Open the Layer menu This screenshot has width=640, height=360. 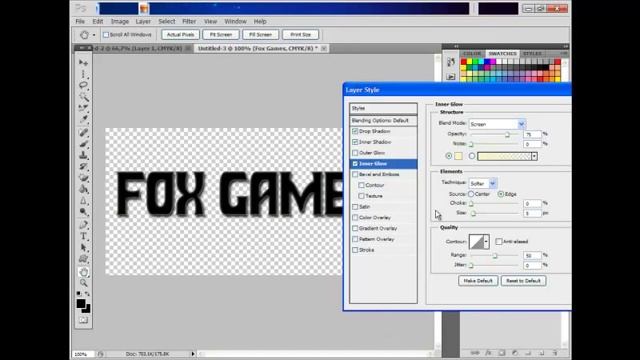point(143,21)
